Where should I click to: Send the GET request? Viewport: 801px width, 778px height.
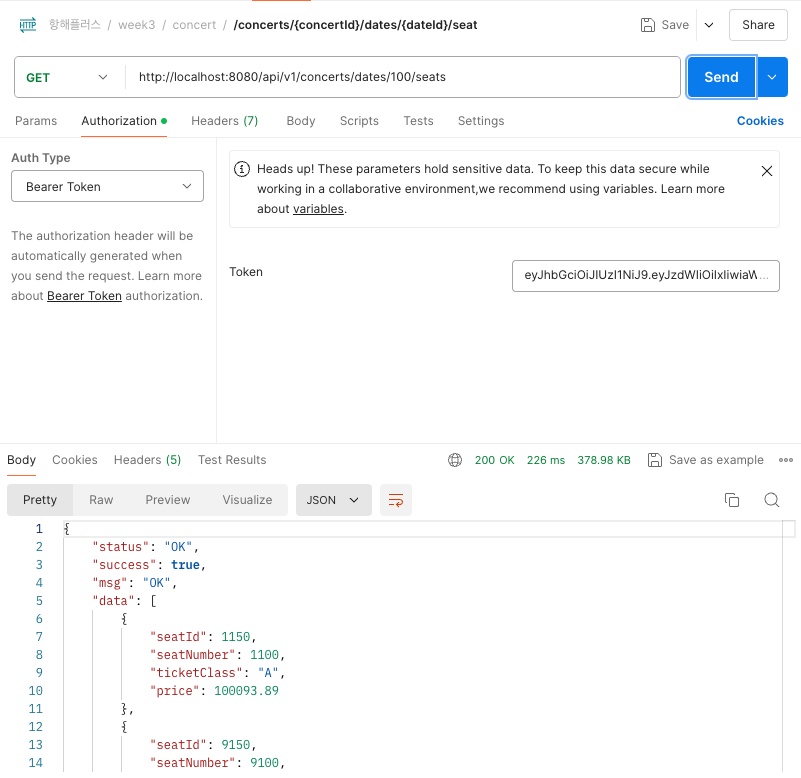coord(721,77)
